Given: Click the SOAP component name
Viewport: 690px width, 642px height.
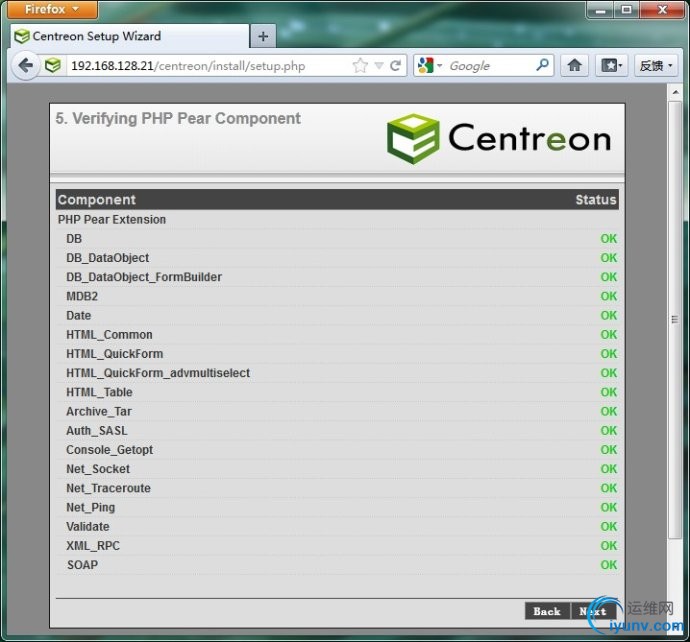Looking at the screenshot, I should coord(82,565).
